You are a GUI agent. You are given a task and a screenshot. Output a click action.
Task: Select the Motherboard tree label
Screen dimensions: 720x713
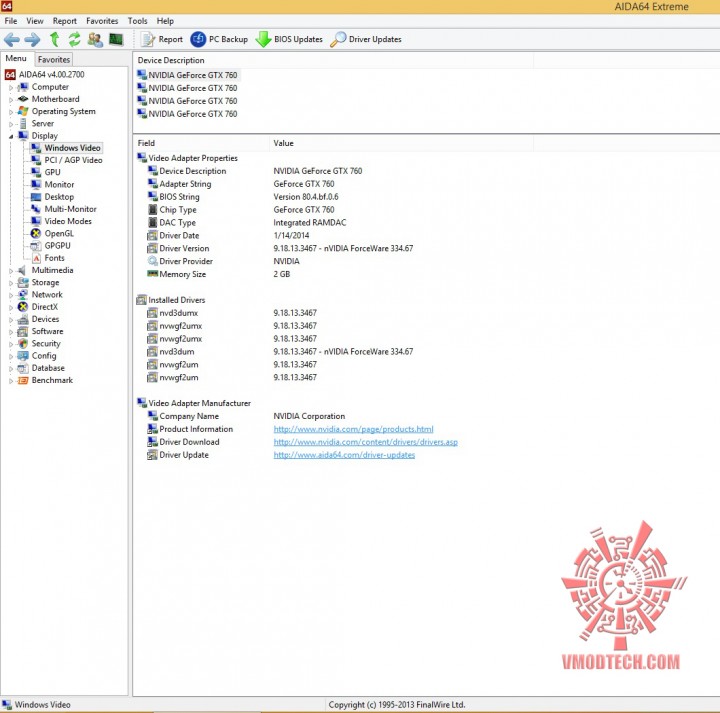[56, 99]
